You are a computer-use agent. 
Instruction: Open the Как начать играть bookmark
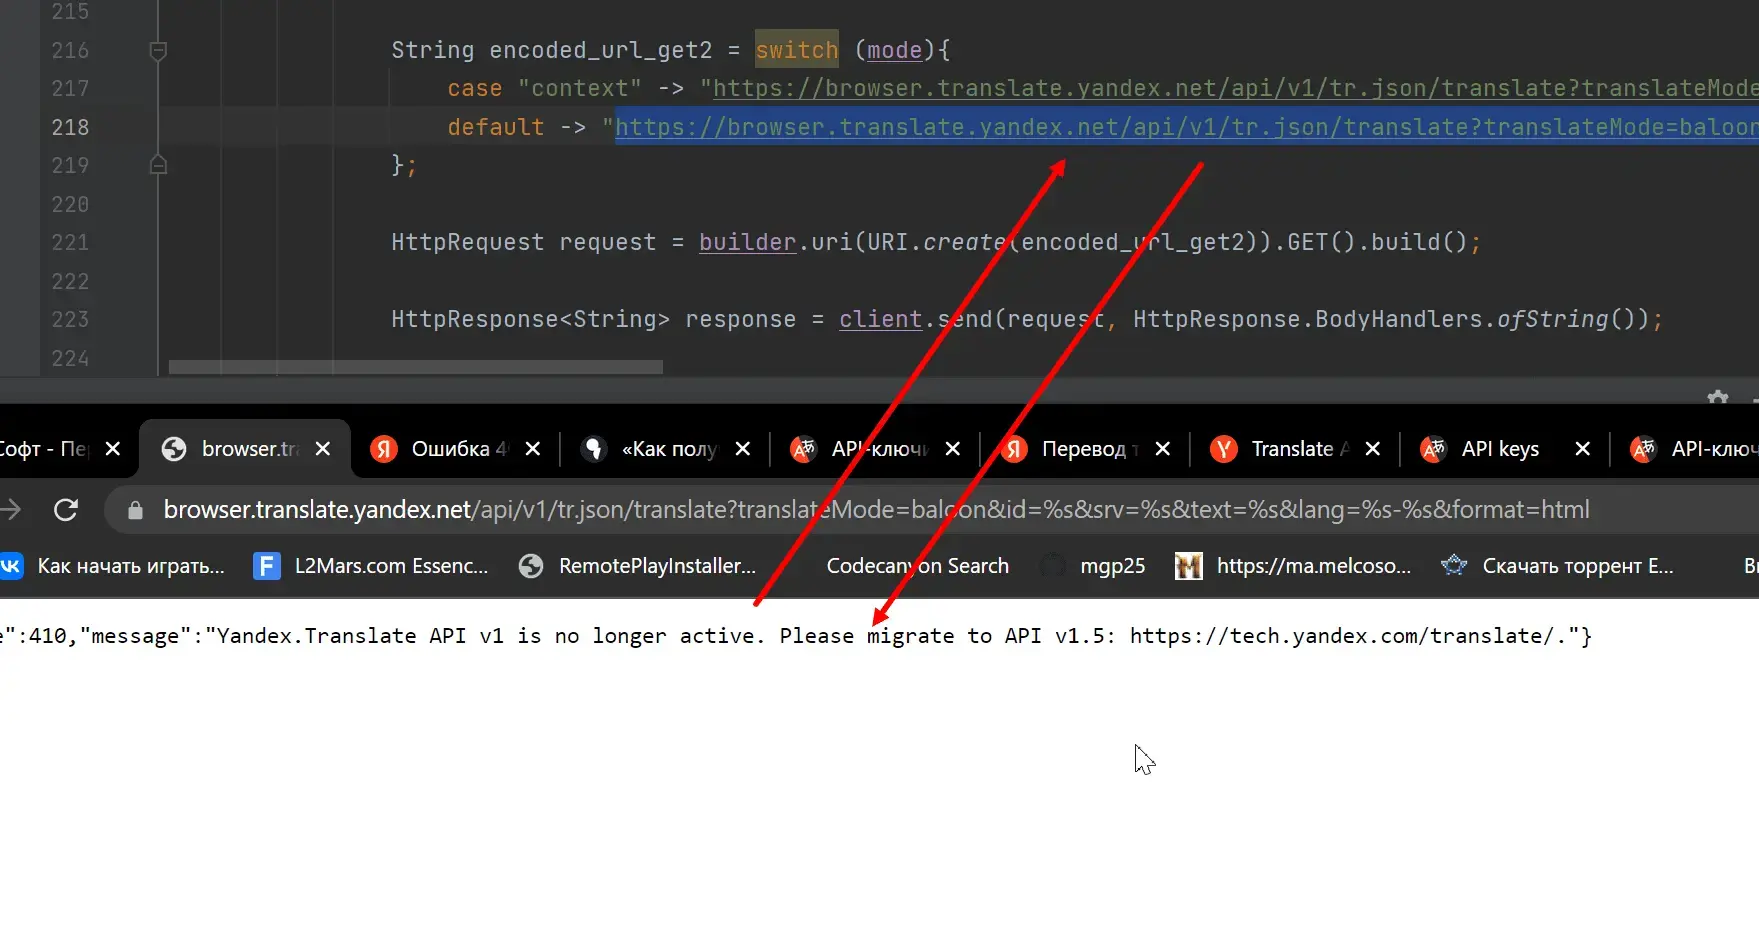point(113,566)
